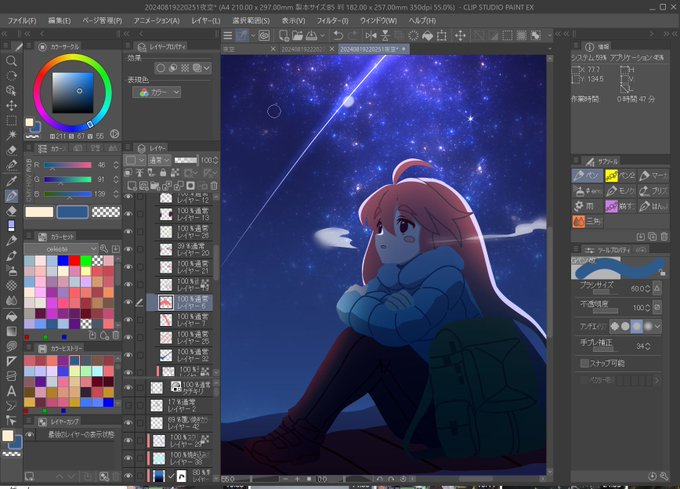The image size is (680, 489).
Task: Select the ペン sub tool
Action: click(588, 176)
